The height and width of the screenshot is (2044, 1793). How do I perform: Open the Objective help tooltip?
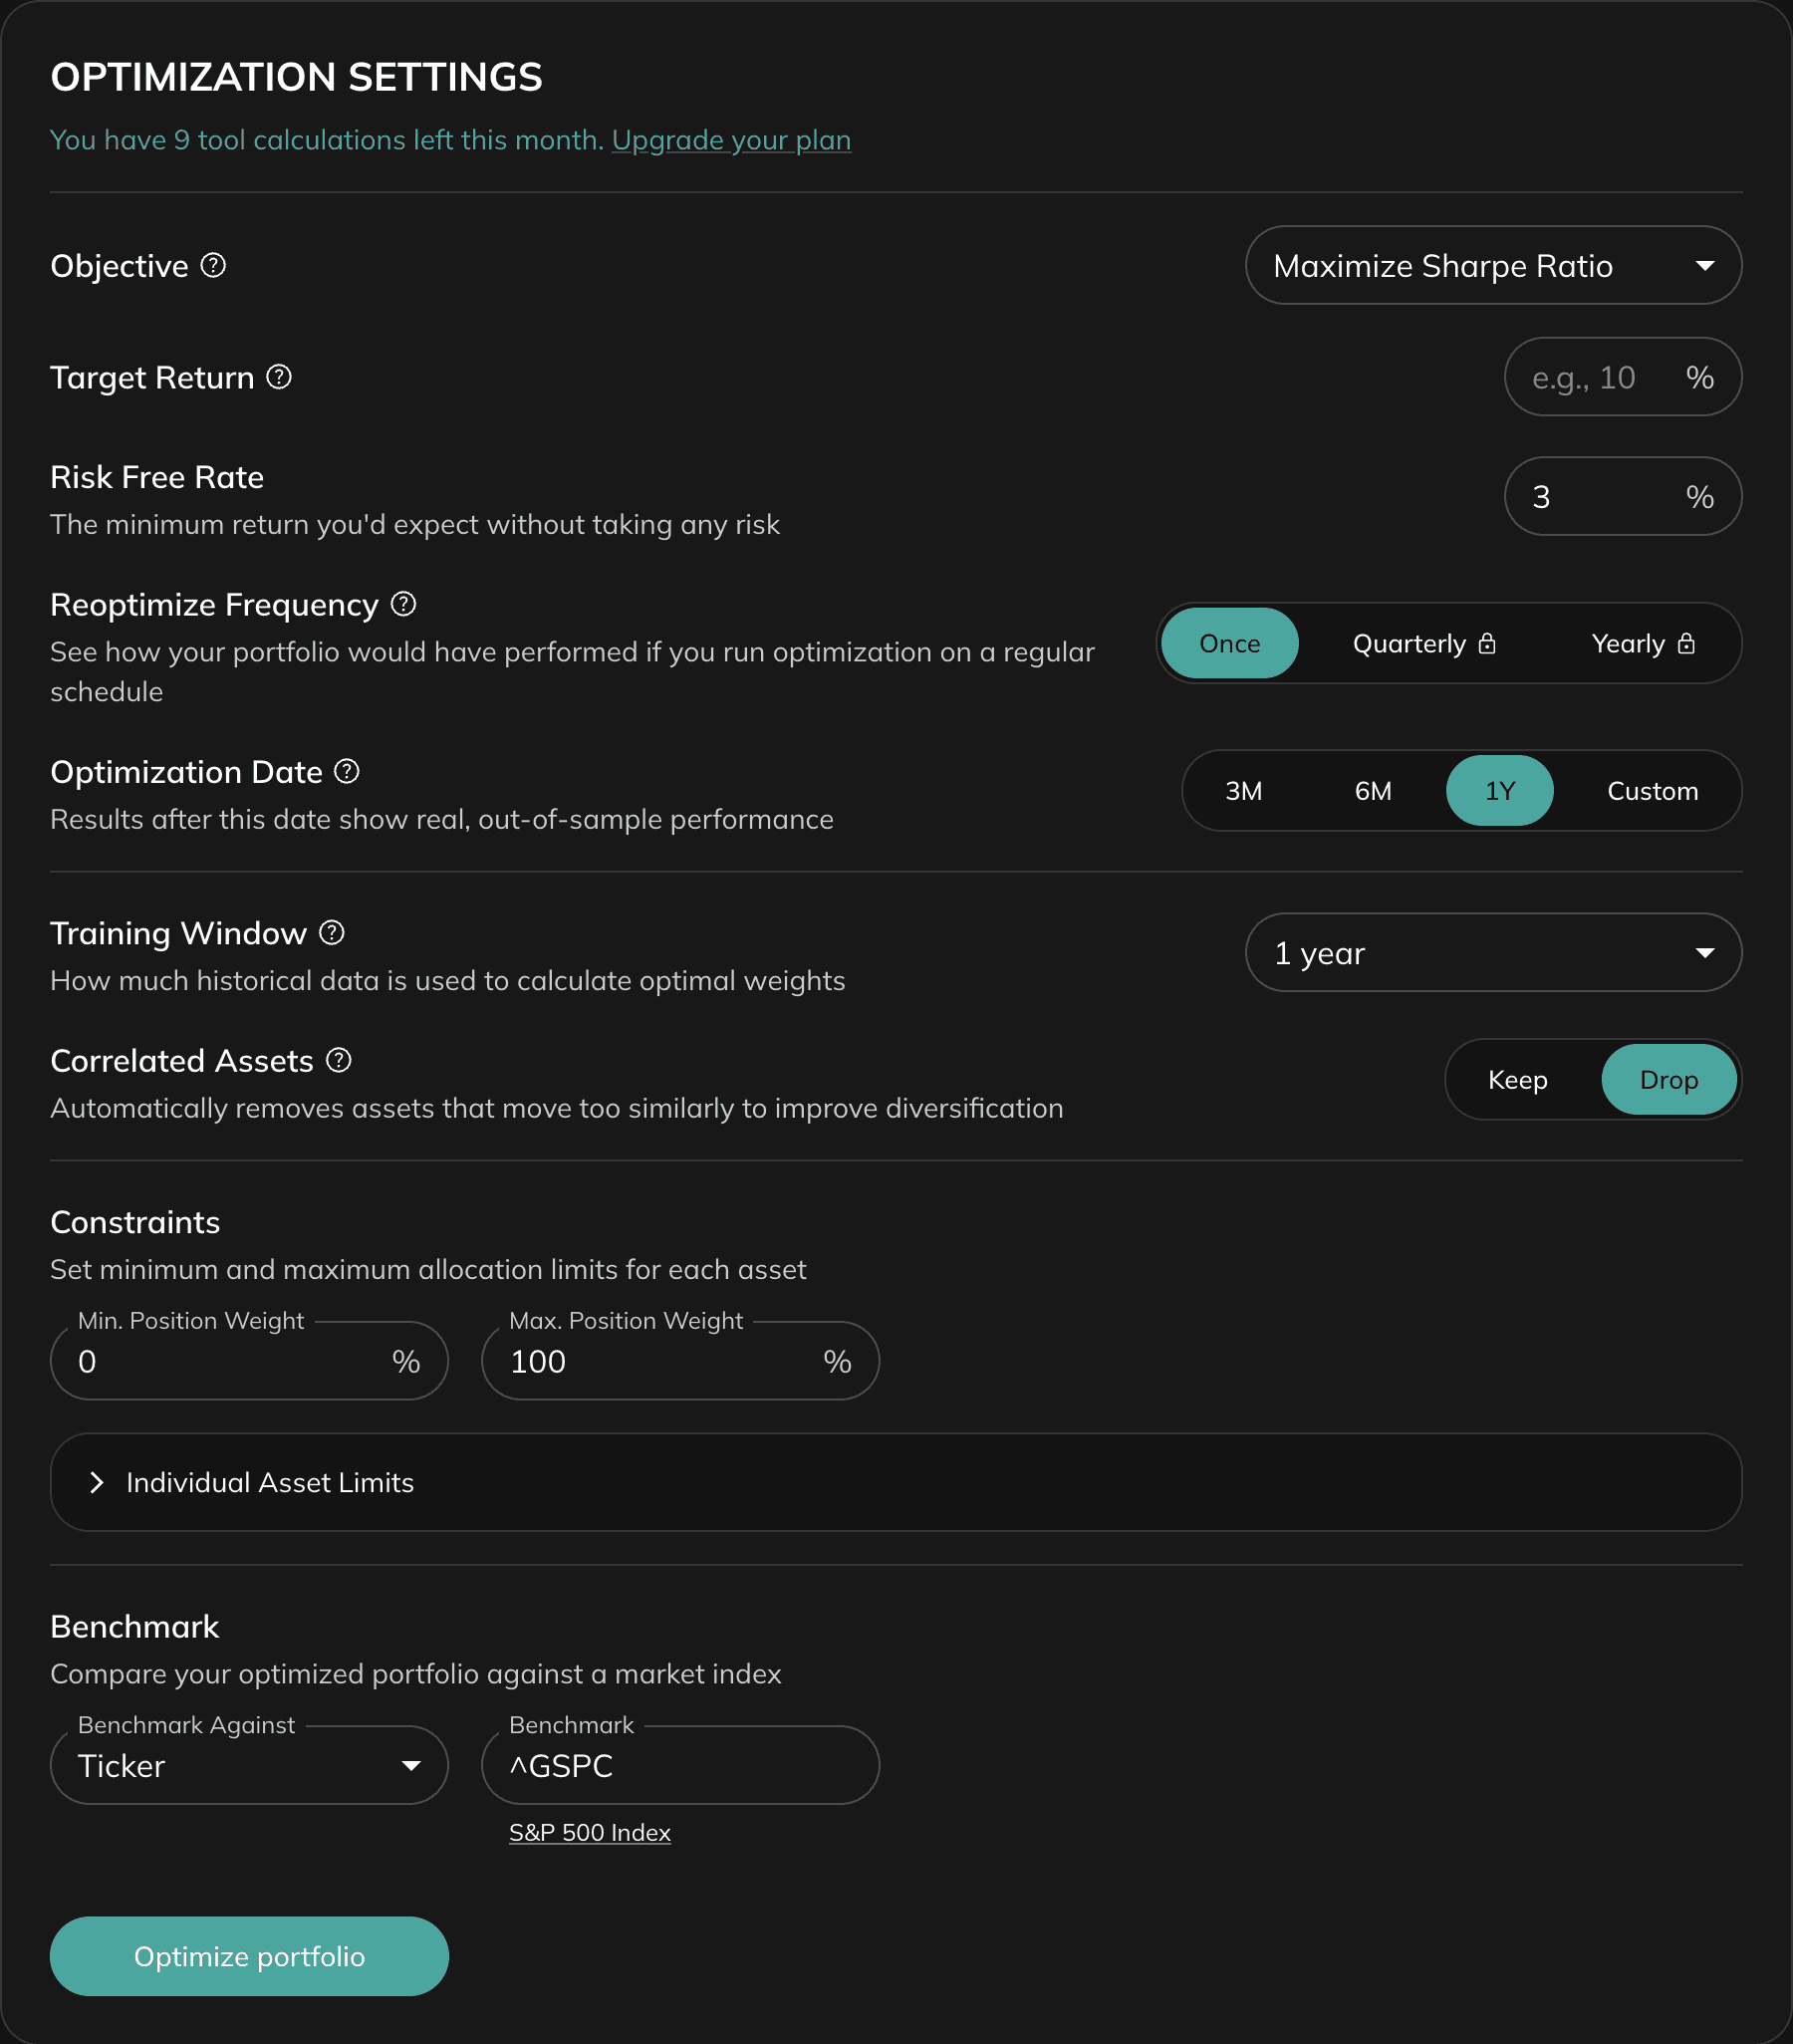[213, 265]
